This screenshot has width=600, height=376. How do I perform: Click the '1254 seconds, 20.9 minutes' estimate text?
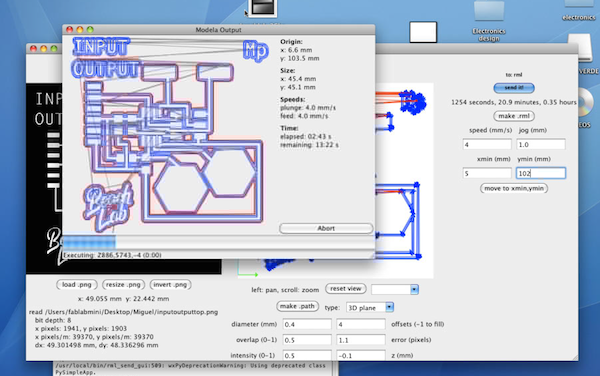click(514, 102)
